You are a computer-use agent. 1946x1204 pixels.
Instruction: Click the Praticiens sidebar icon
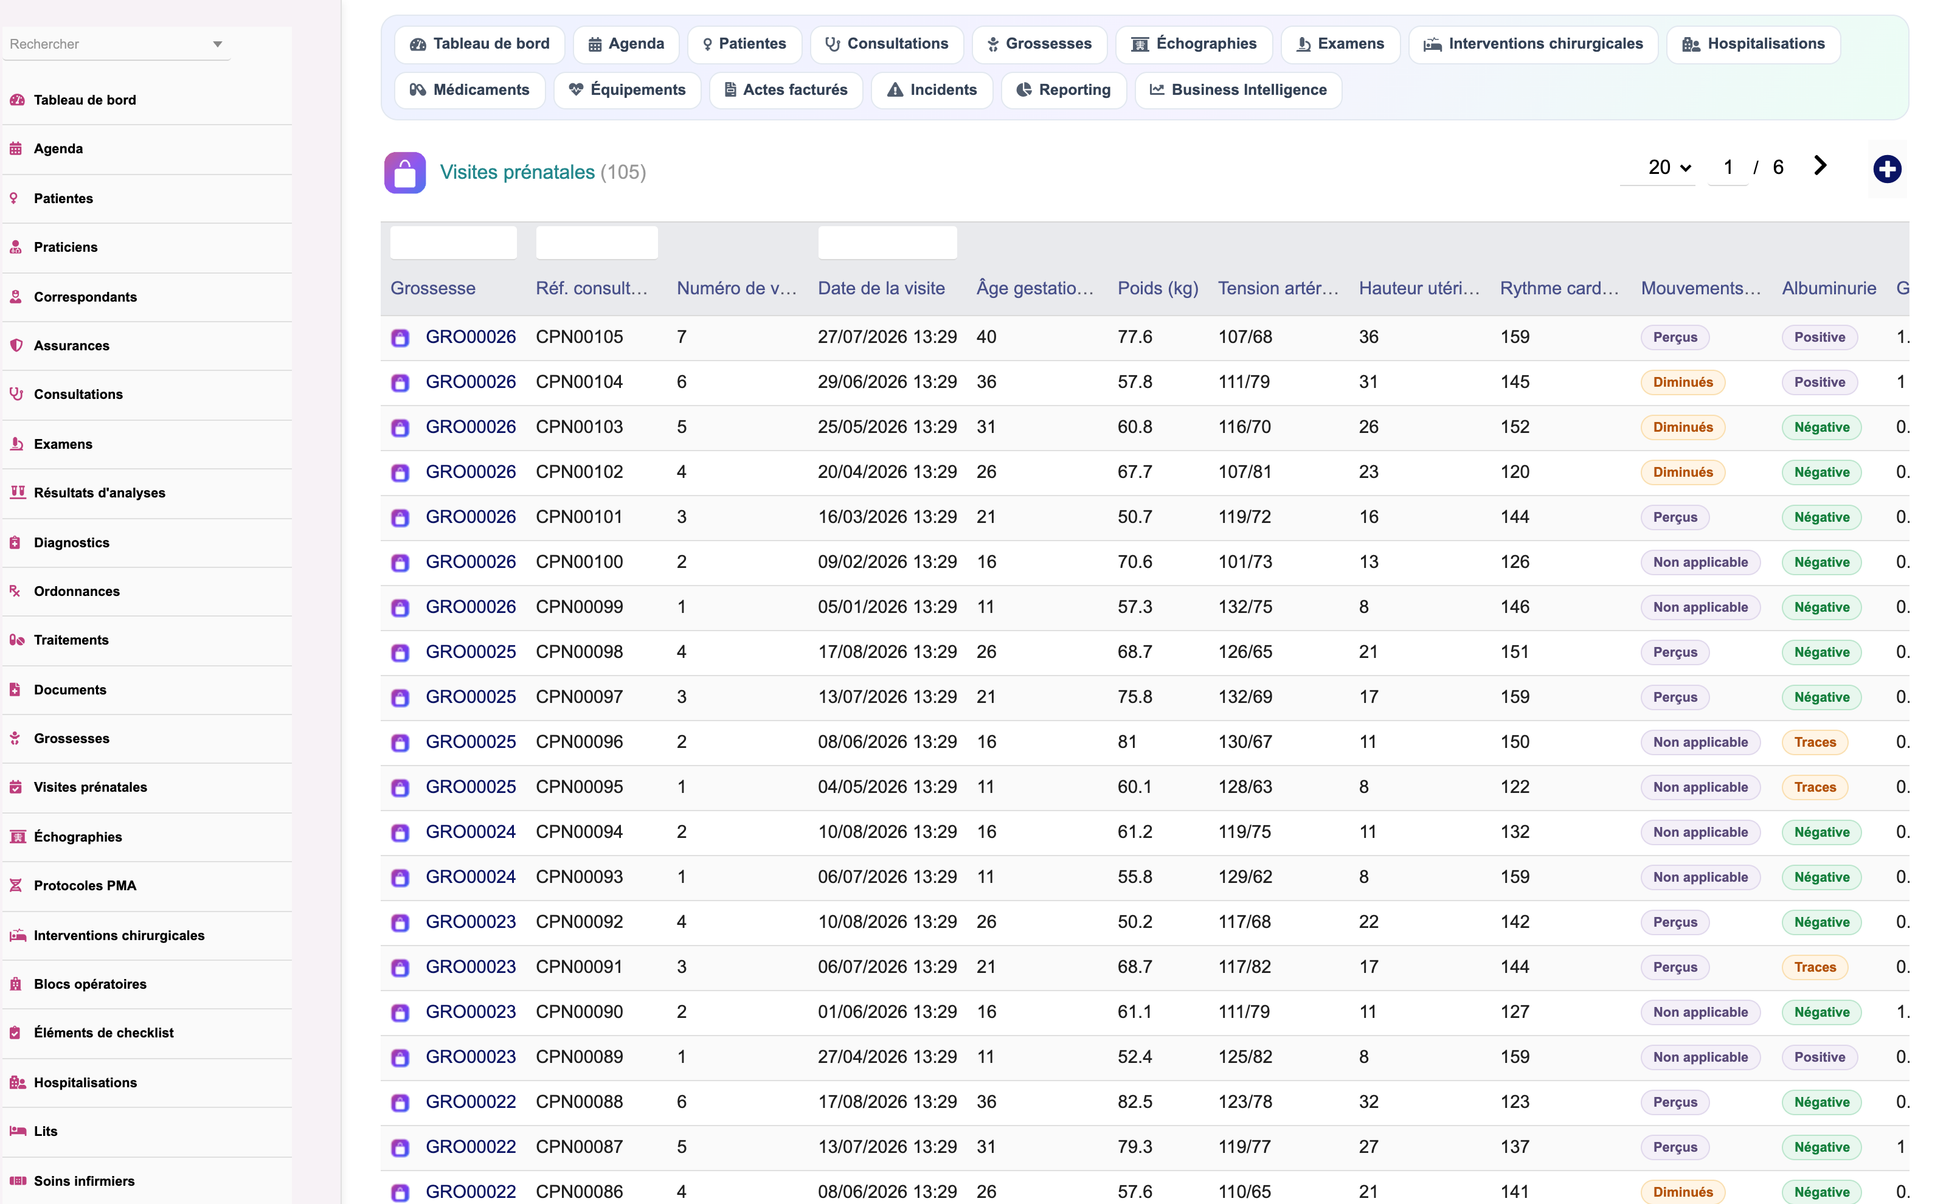(x=16, y=247)
